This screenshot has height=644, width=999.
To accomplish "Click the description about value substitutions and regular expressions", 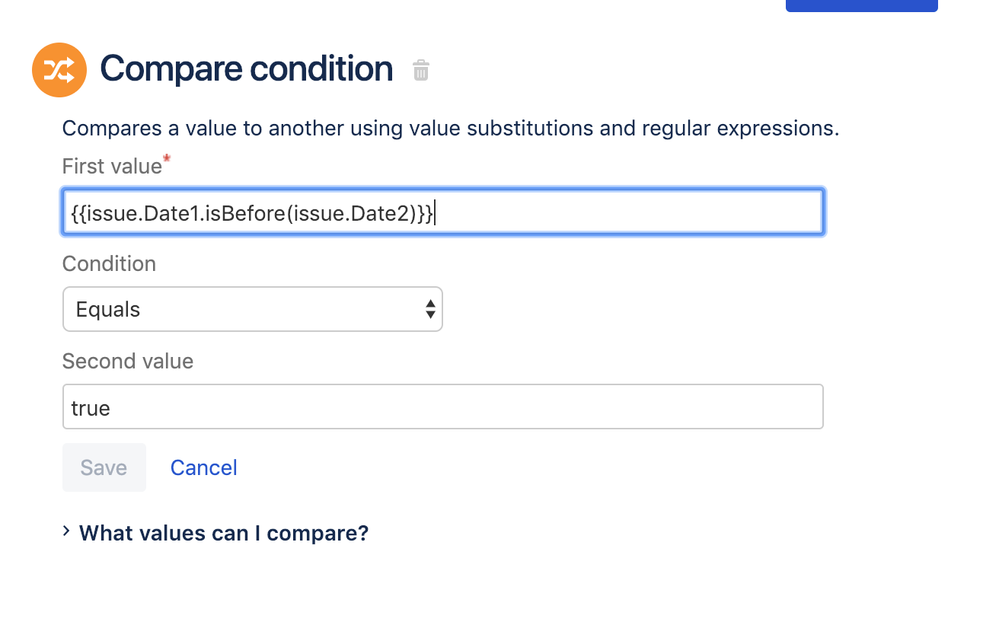I will pyautogui.click(x=450, y=129).
